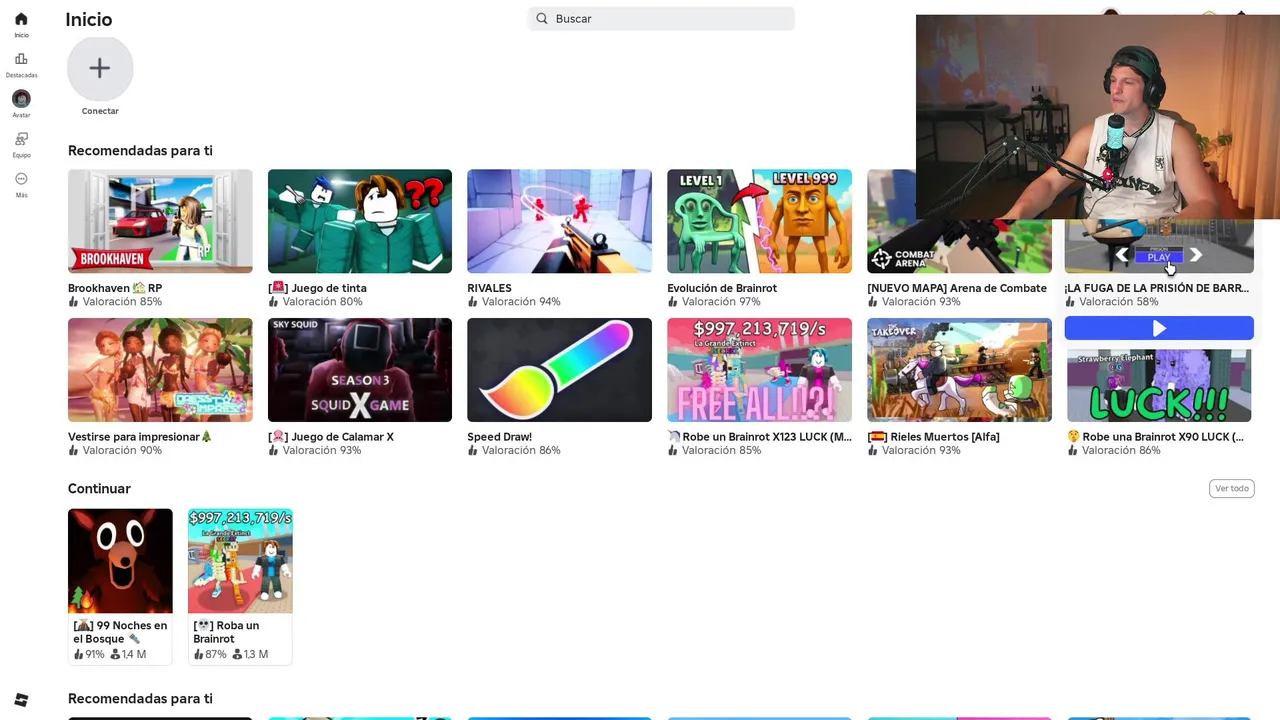1280x720 pixels.
Task: Open the Evolución de Brainrot thumbnail
Action: pyautogui.click(x=759, y=221)
